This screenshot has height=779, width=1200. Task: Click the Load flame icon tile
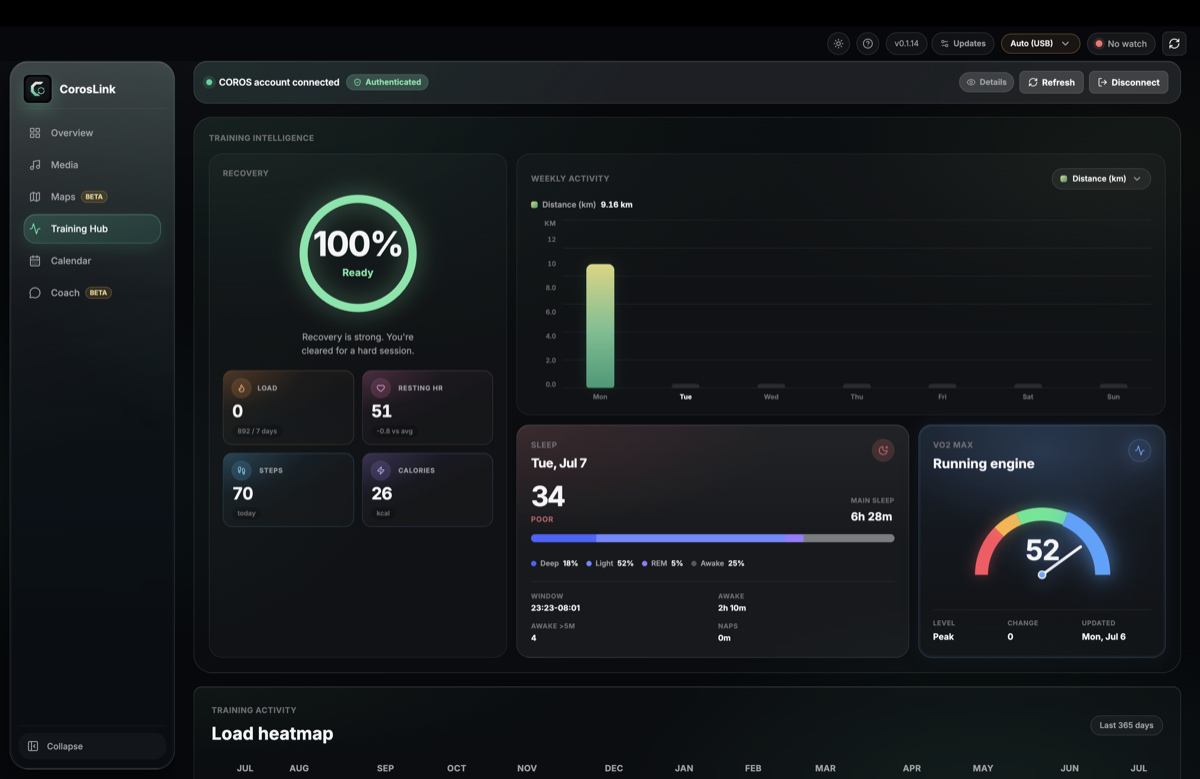[x=241, y=388]
